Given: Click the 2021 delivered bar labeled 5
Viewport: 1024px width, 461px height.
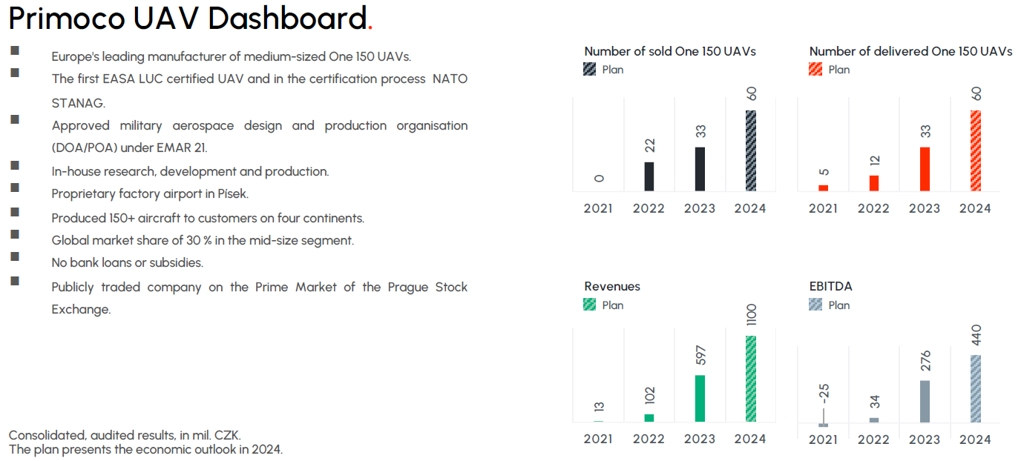Looking at the screenshot, I should coord(824,188).
